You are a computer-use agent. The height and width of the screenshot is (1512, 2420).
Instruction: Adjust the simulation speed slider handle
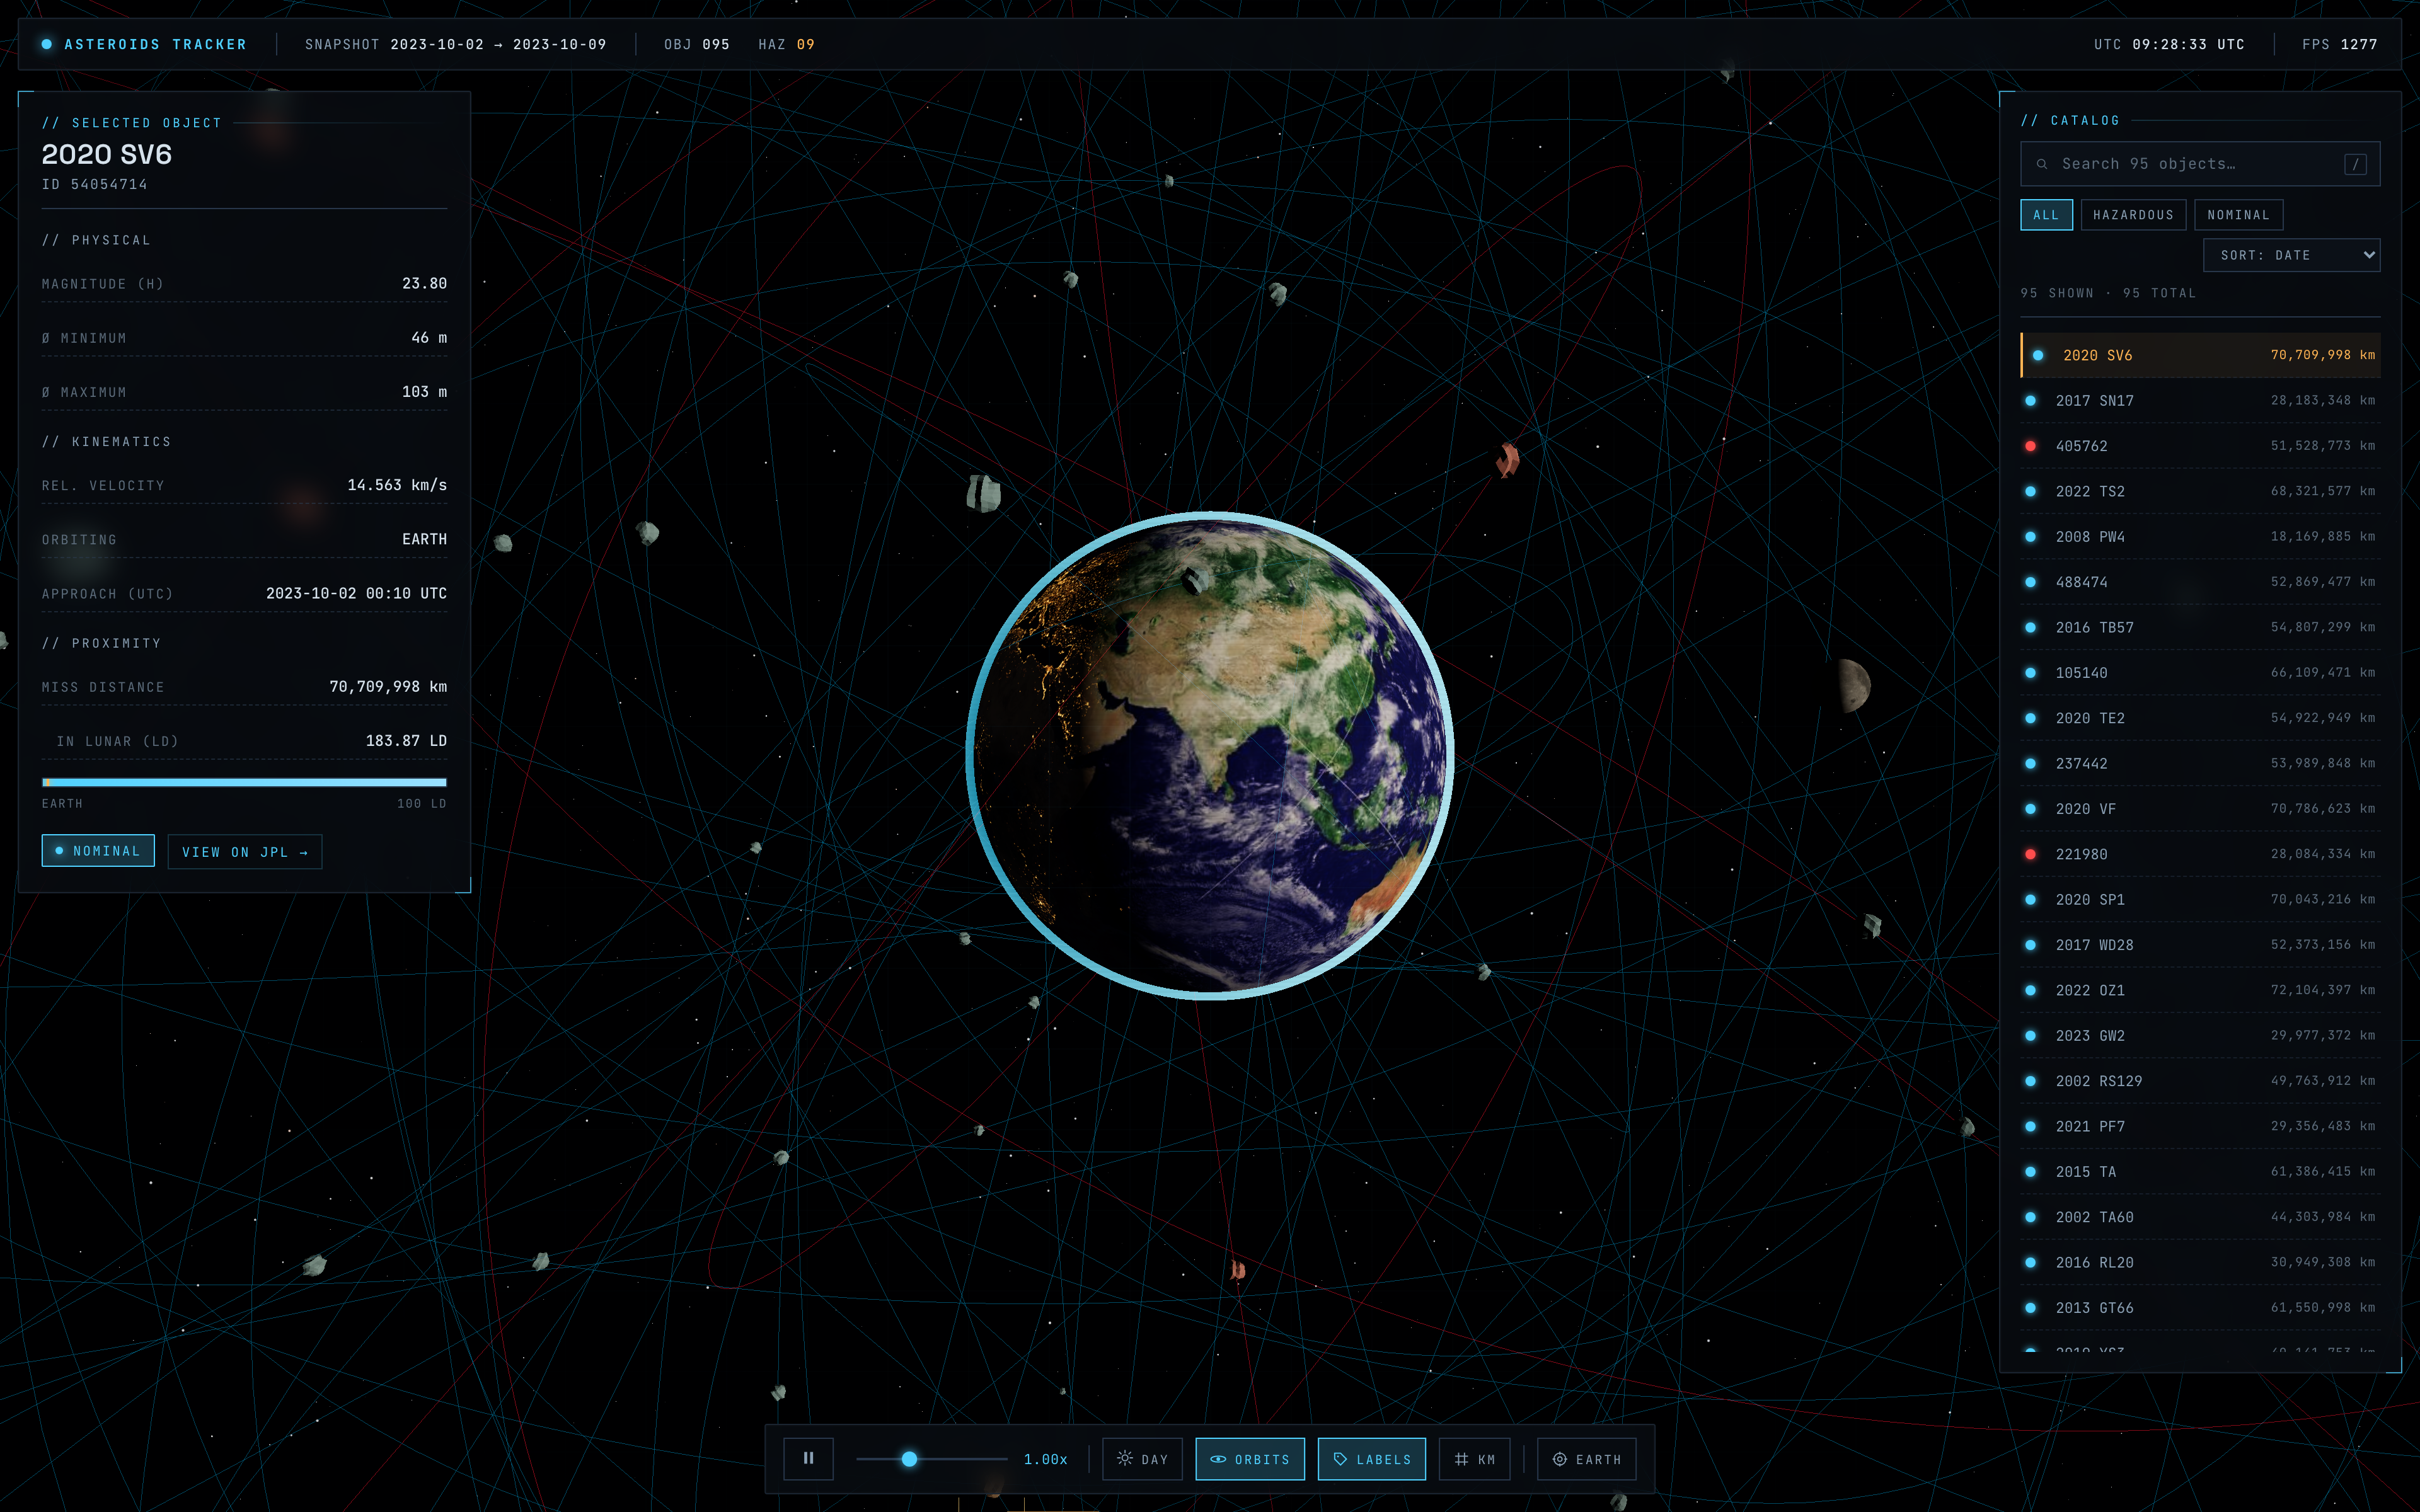(x=909, y=1459)
